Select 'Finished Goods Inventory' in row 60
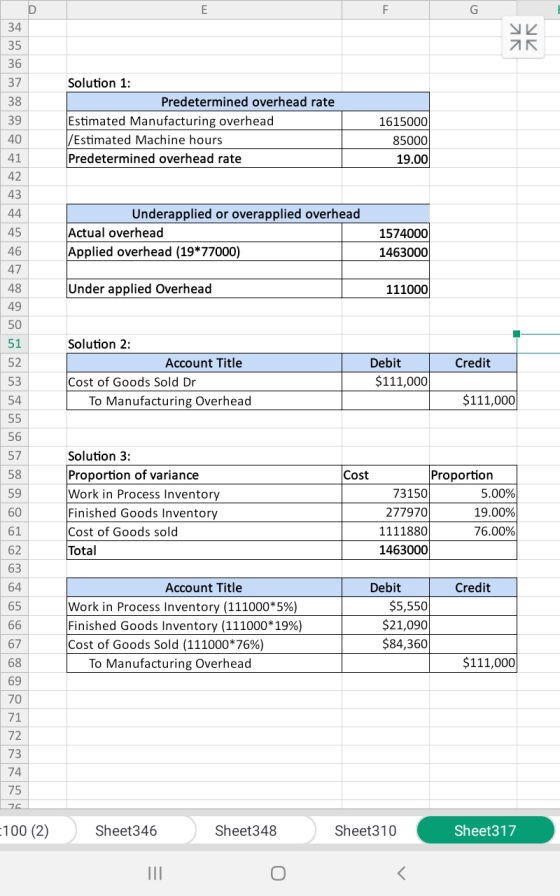This screenshot has width=560, height=896. (204, 513)
